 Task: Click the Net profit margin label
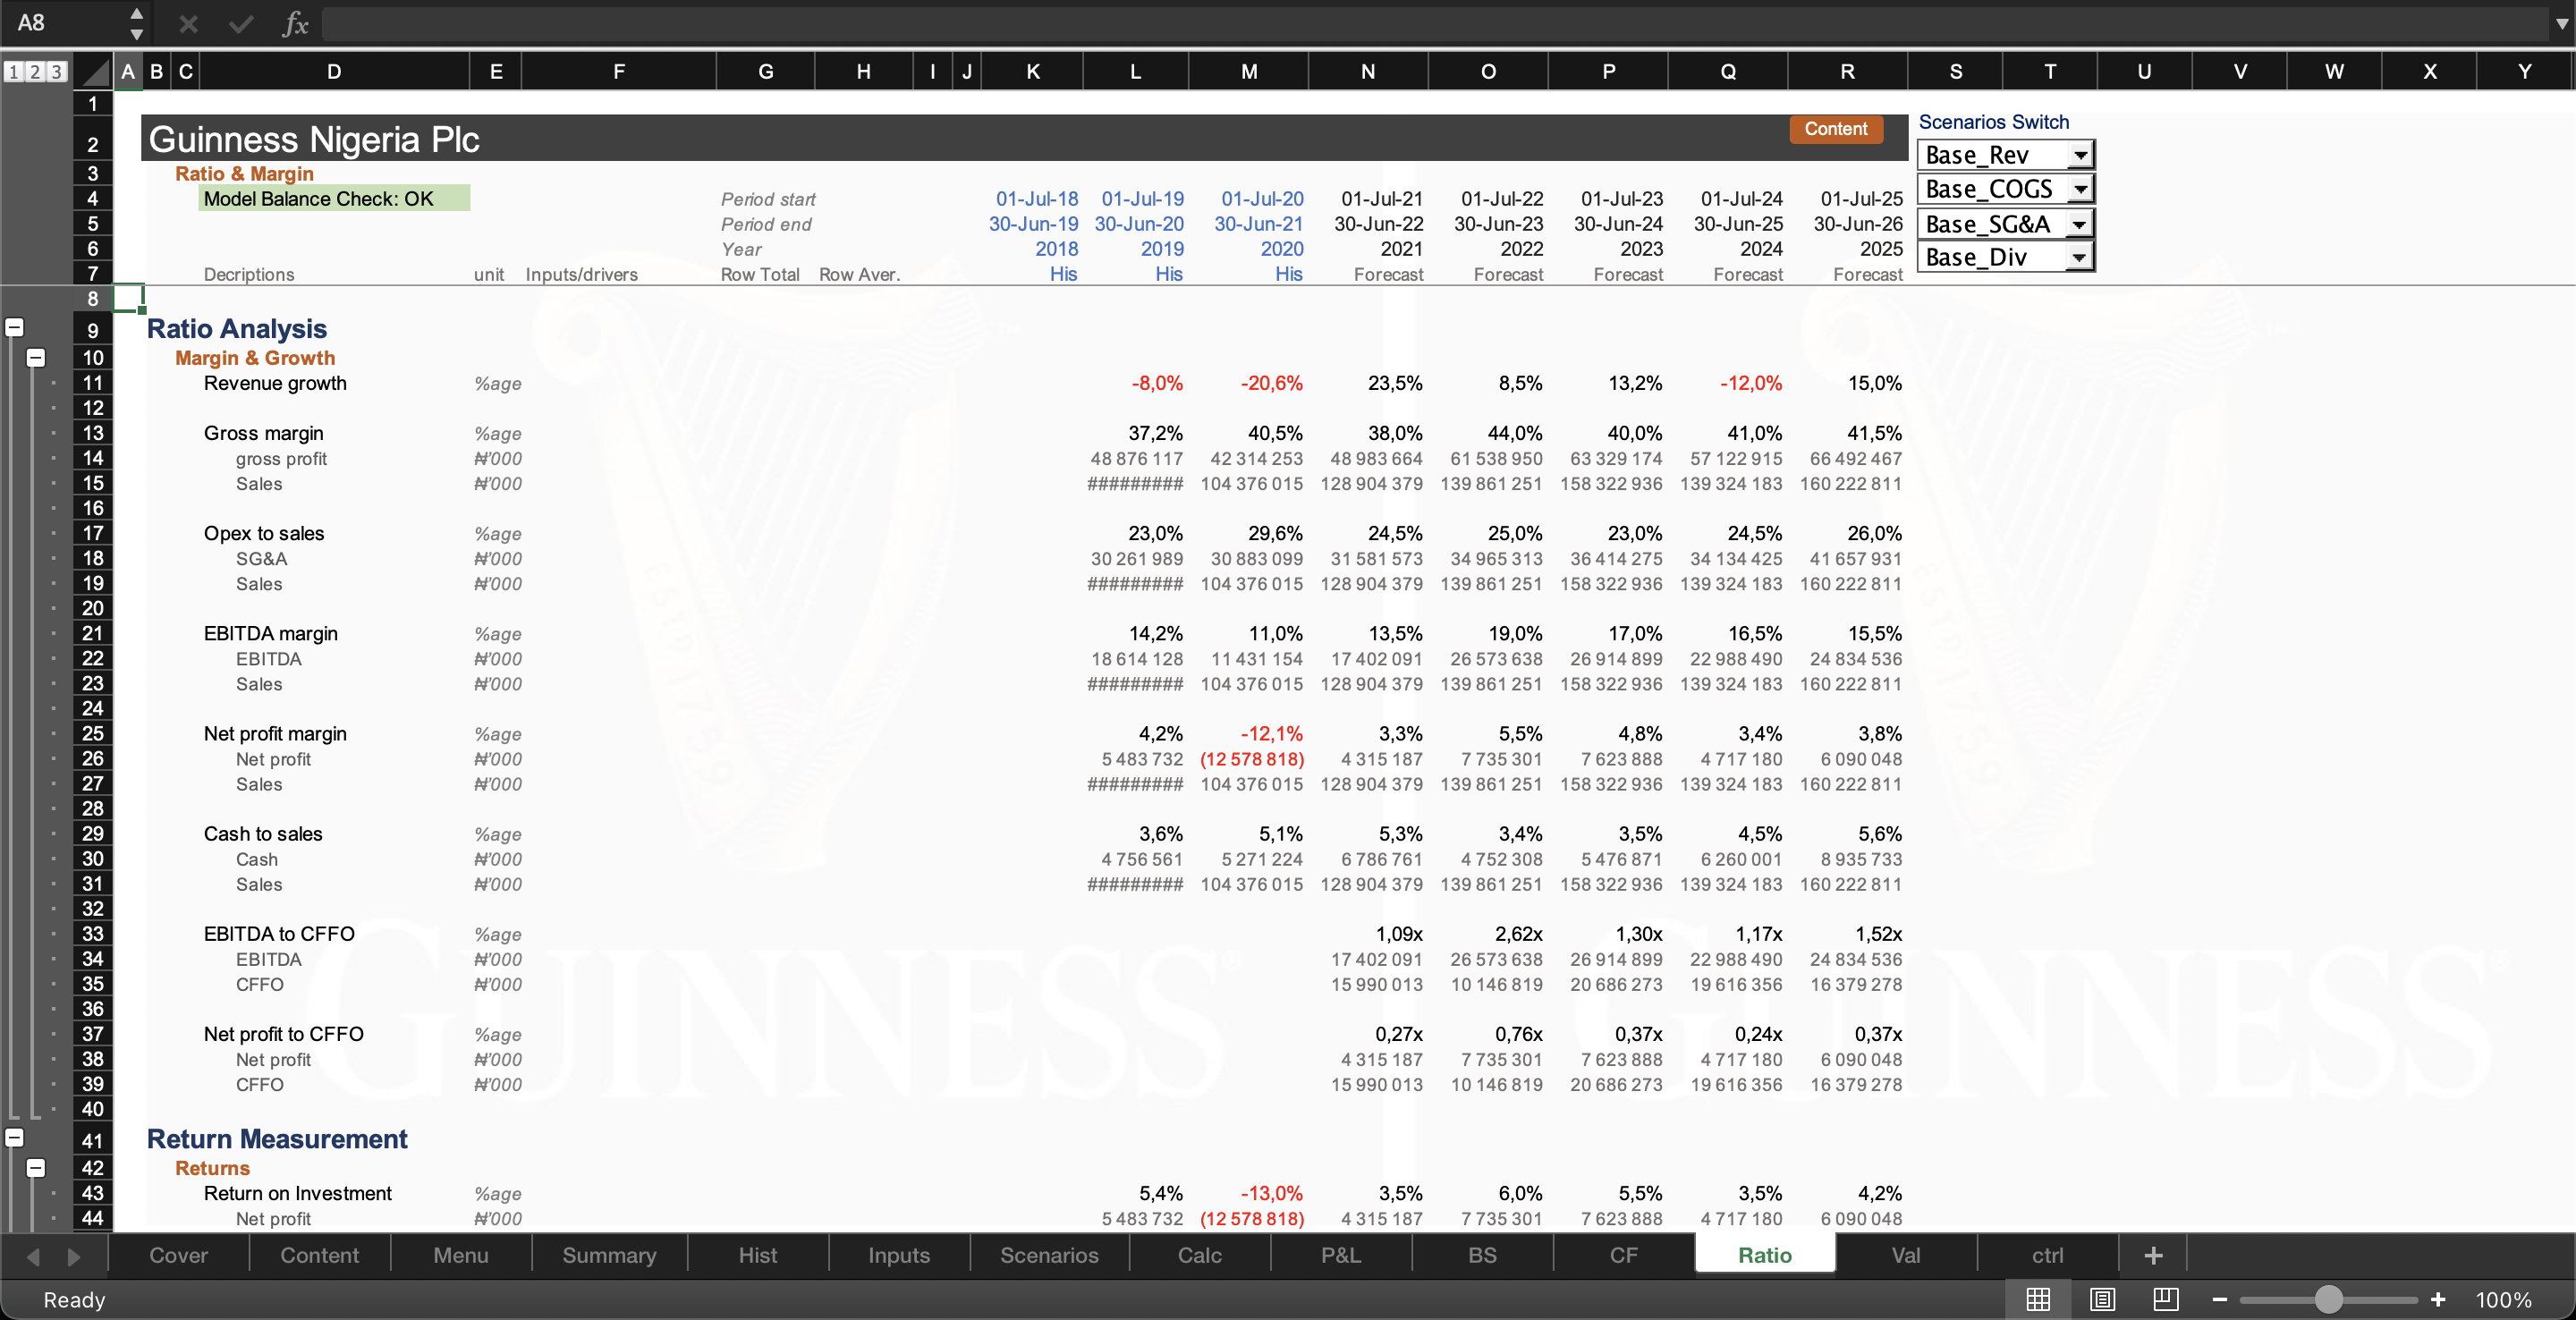275,733
